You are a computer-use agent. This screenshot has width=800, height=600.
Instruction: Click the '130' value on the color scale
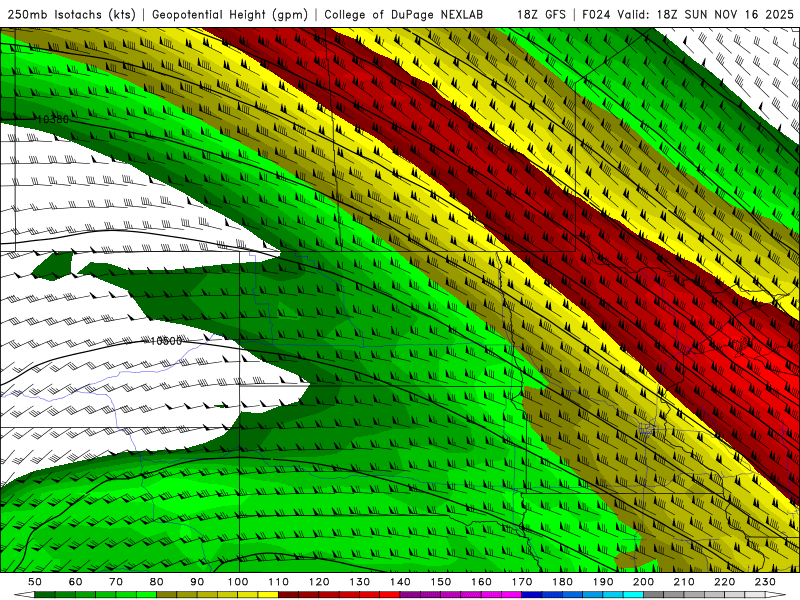point(360,582)
